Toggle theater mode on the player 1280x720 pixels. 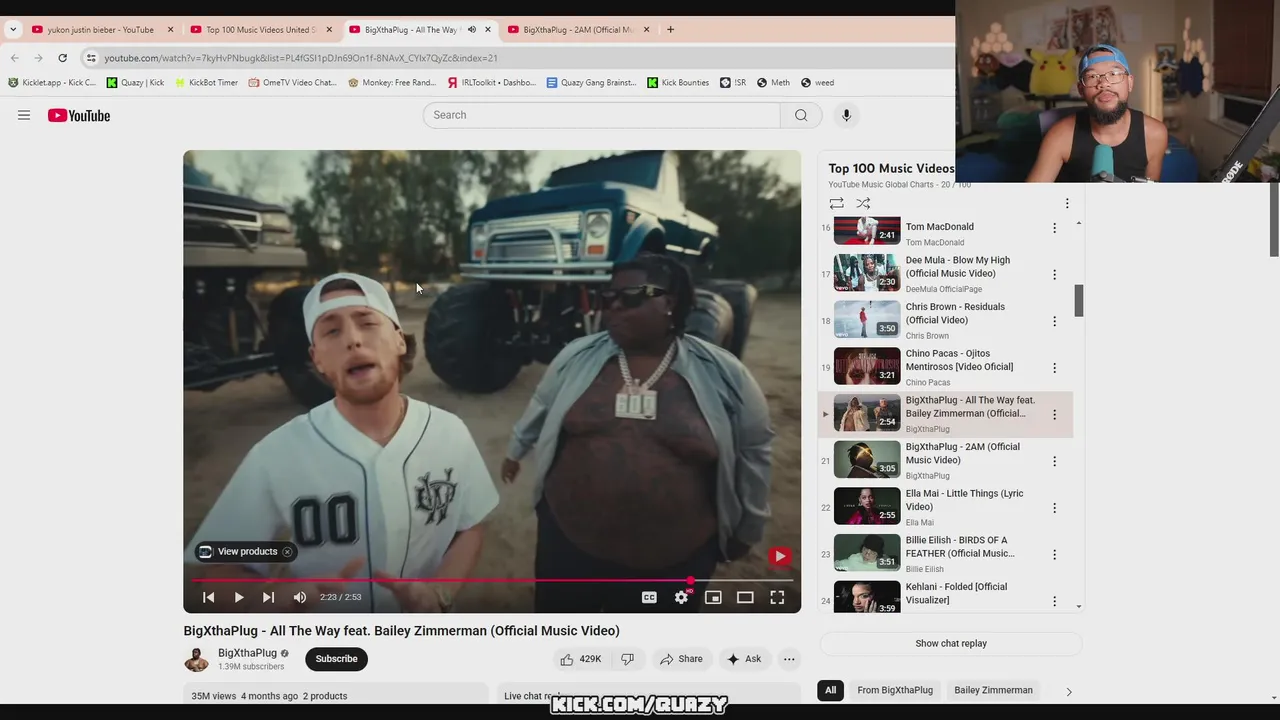click(745, 597)
